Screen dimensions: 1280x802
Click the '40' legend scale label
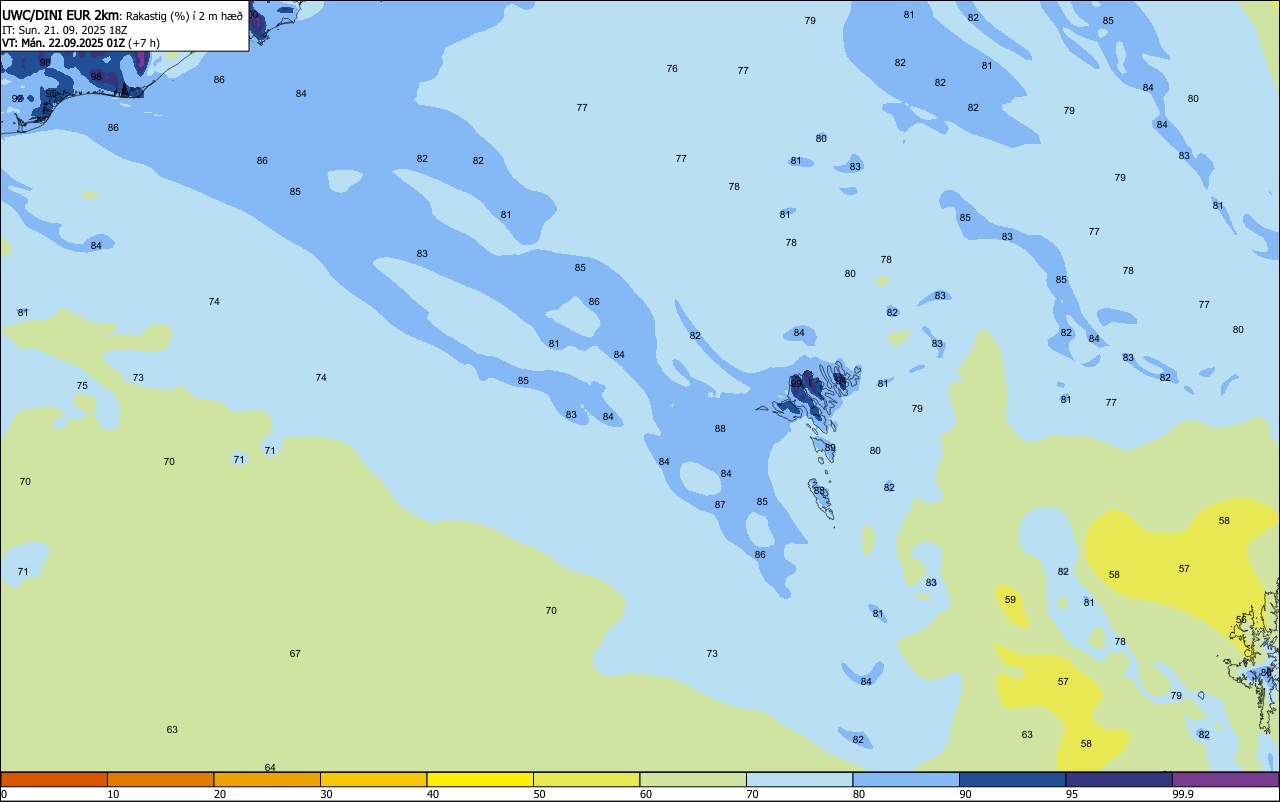click(x=433, y=794)
